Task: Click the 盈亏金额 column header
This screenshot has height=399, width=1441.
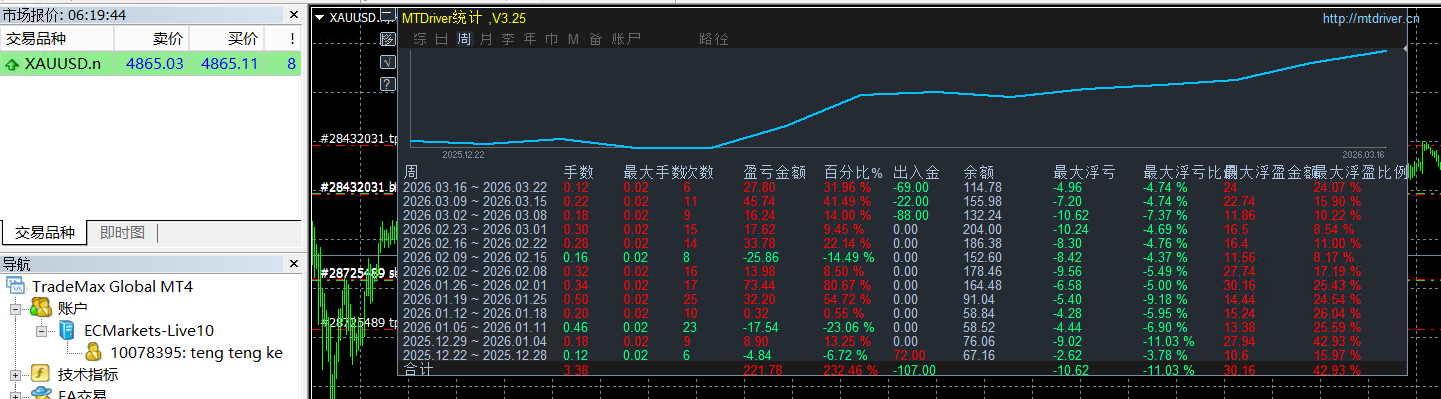Action: pos(775,172)
